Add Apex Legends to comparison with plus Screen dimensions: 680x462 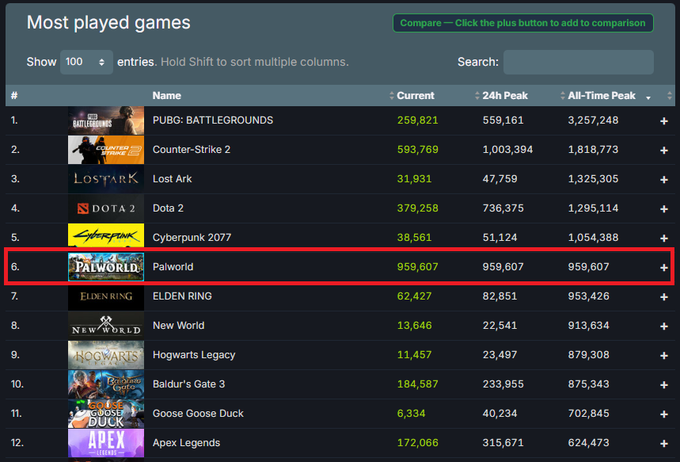pyautogui.click(x=664, y=443)
